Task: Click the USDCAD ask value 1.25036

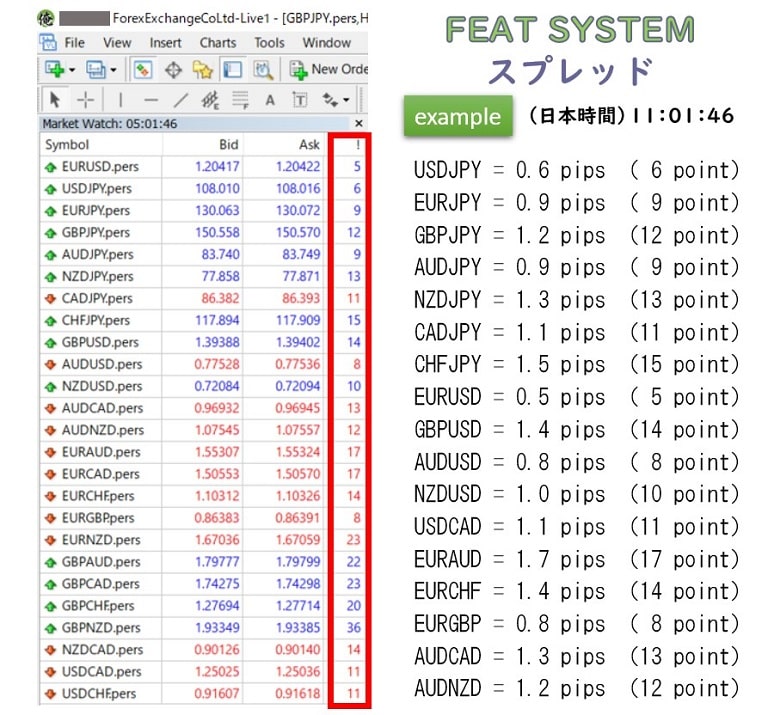Action: click(298, 672)
